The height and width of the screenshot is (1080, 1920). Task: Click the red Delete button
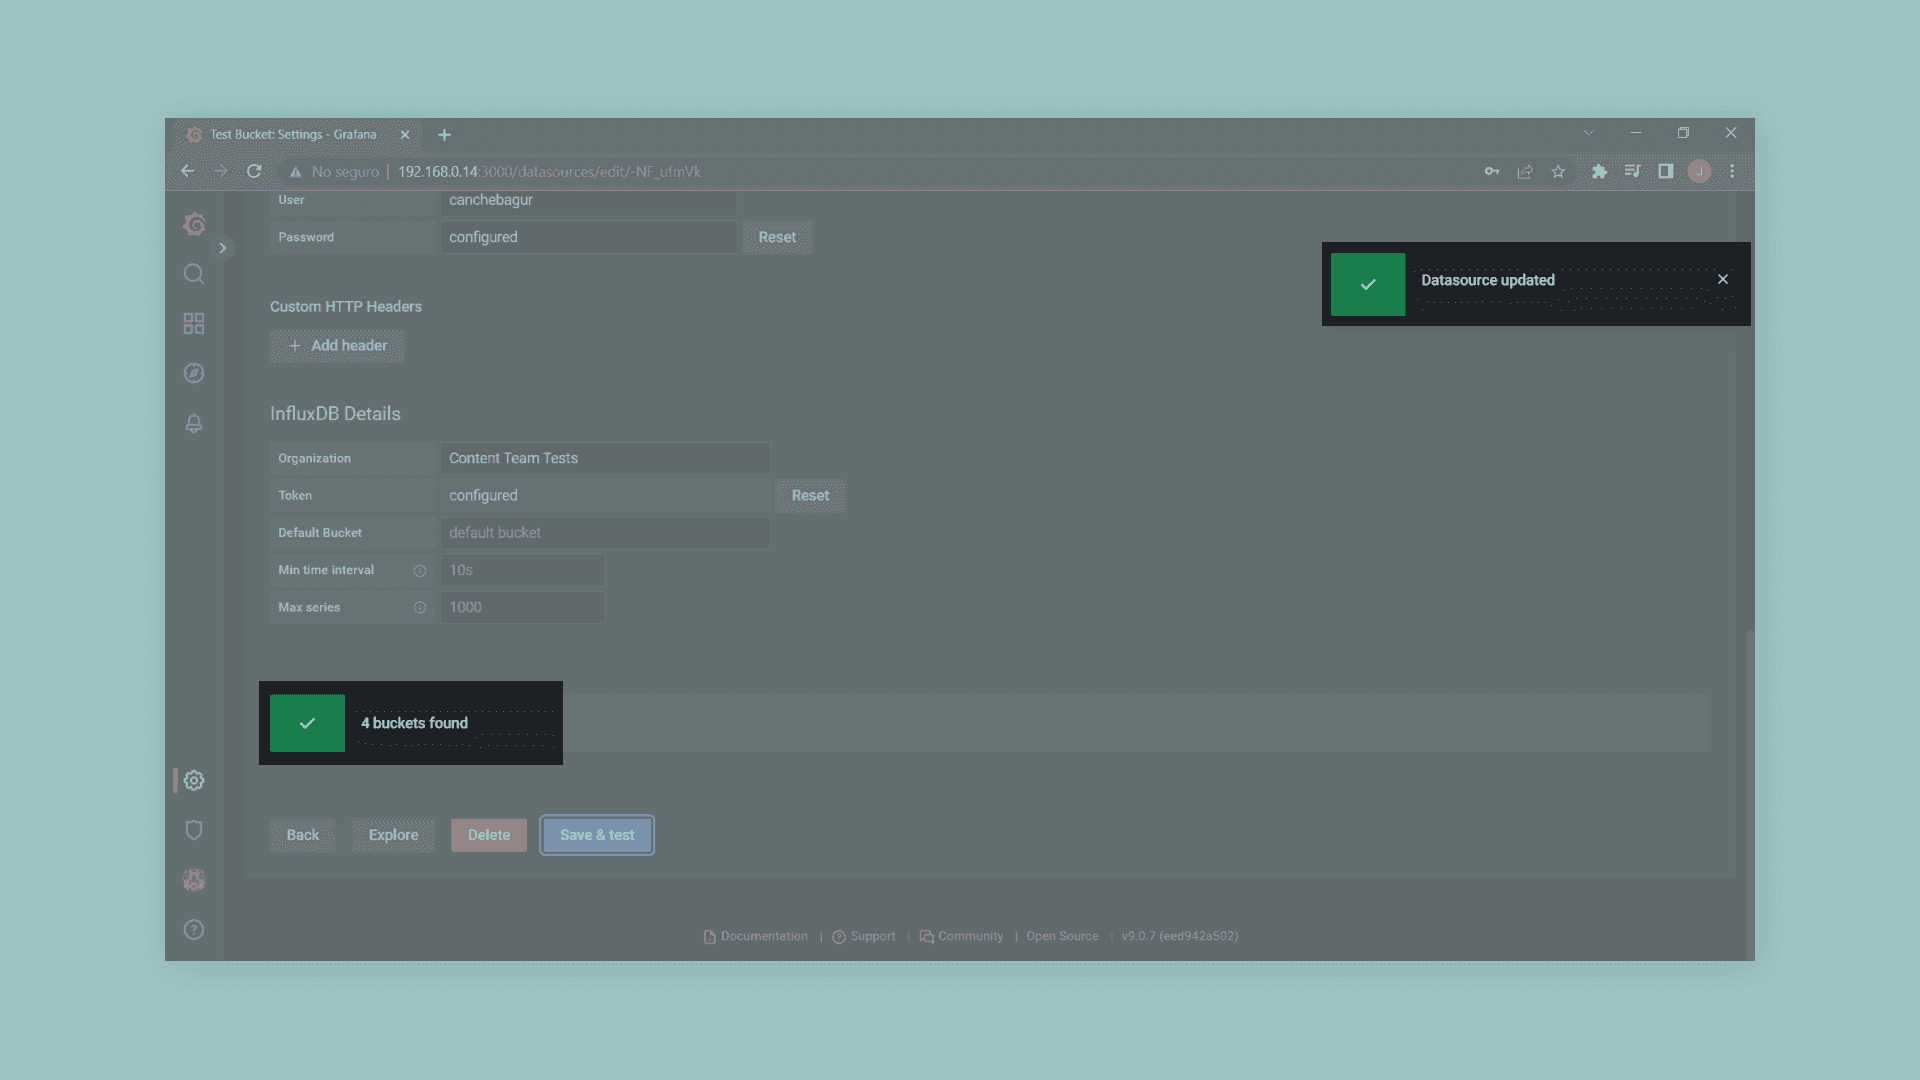(x=489, y=835)
